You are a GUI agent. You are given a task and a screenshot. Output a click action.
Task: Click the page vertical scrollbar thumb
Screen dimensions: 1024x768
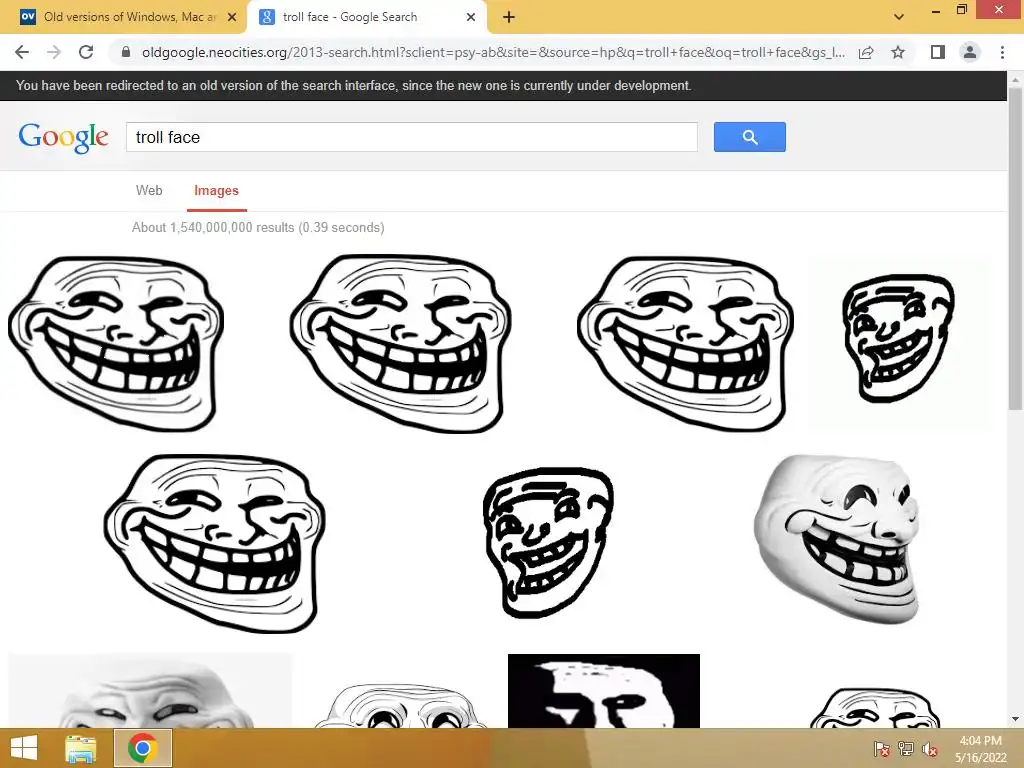pyautogui.click(x=1015, y=248)
